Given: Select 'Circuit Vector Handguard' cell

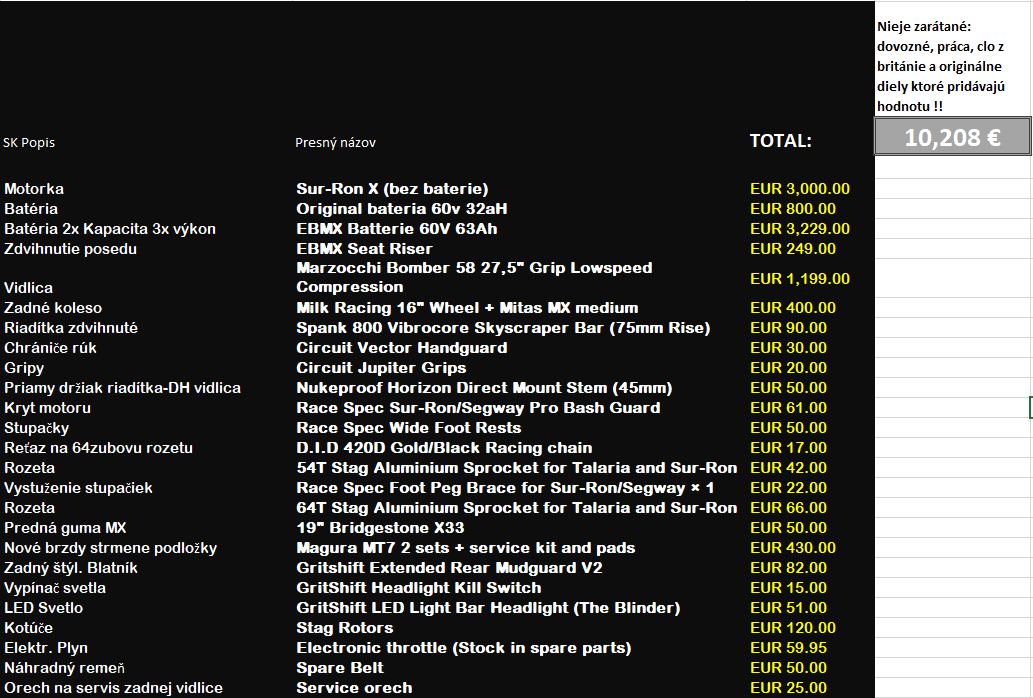Looking at the screenshot, I should [402, 348].
